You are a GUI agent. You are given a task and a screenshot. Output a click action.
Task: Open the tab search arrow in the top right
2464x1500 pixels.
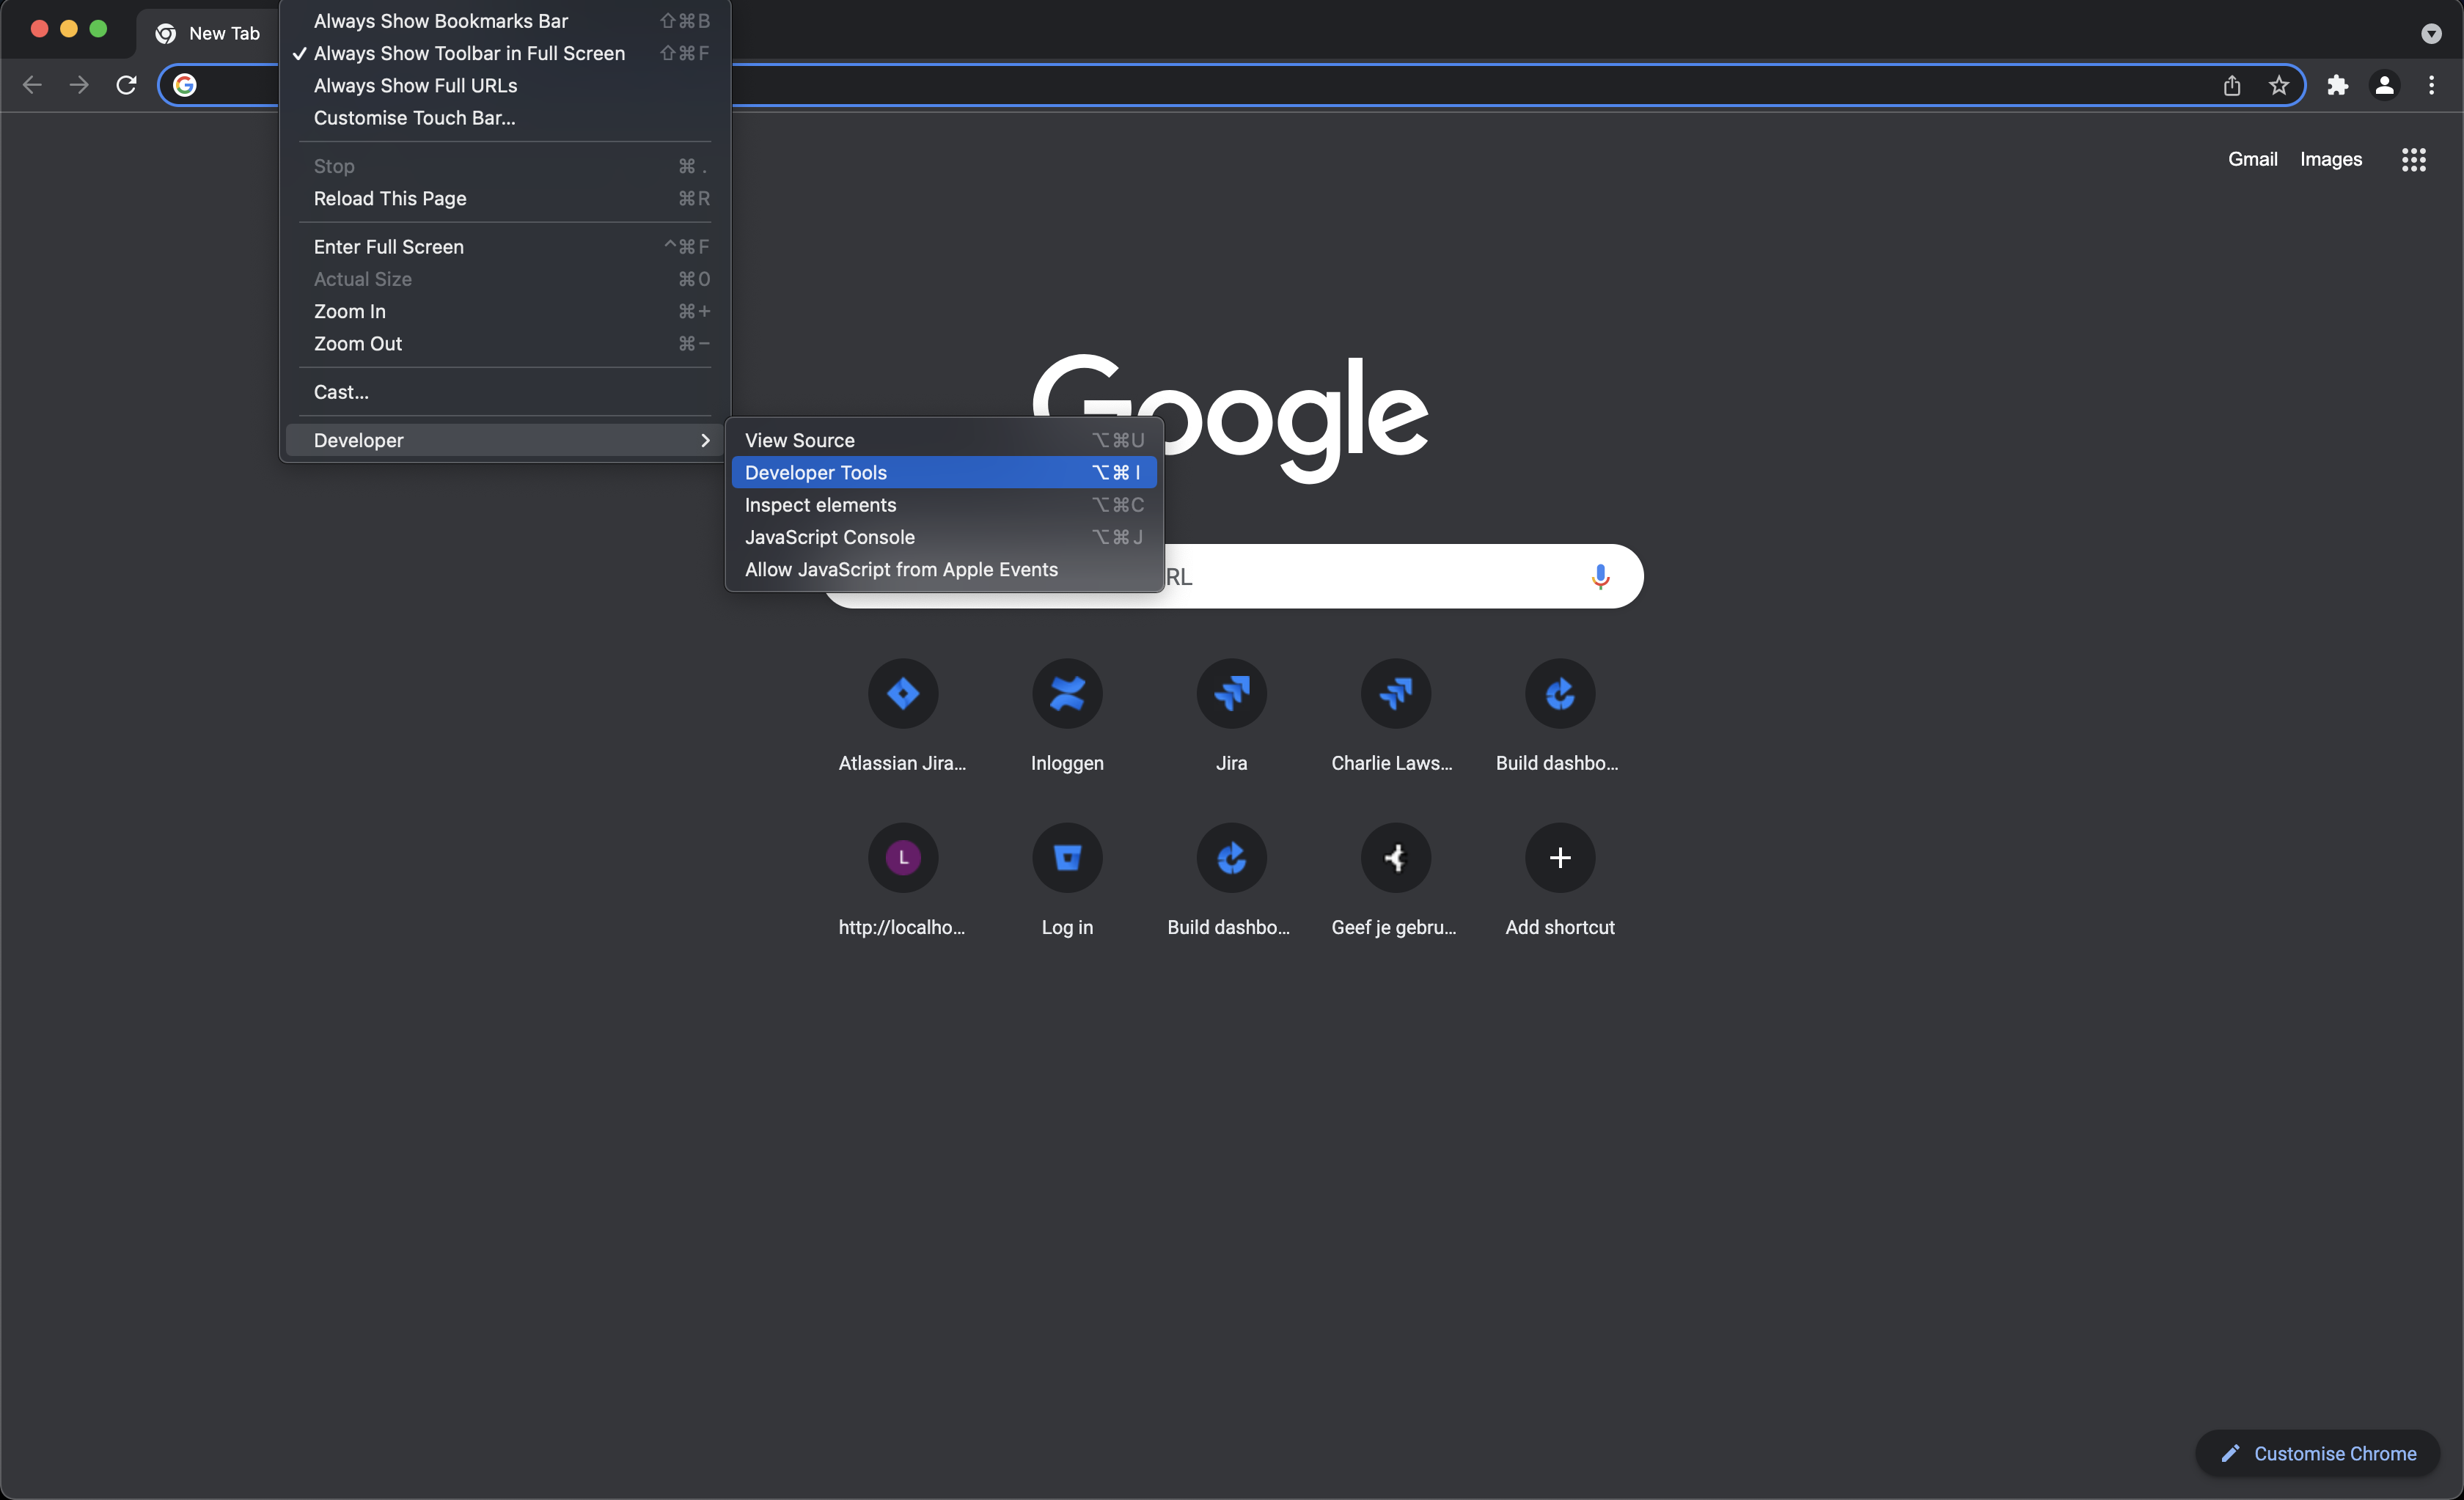[2431, 33]
